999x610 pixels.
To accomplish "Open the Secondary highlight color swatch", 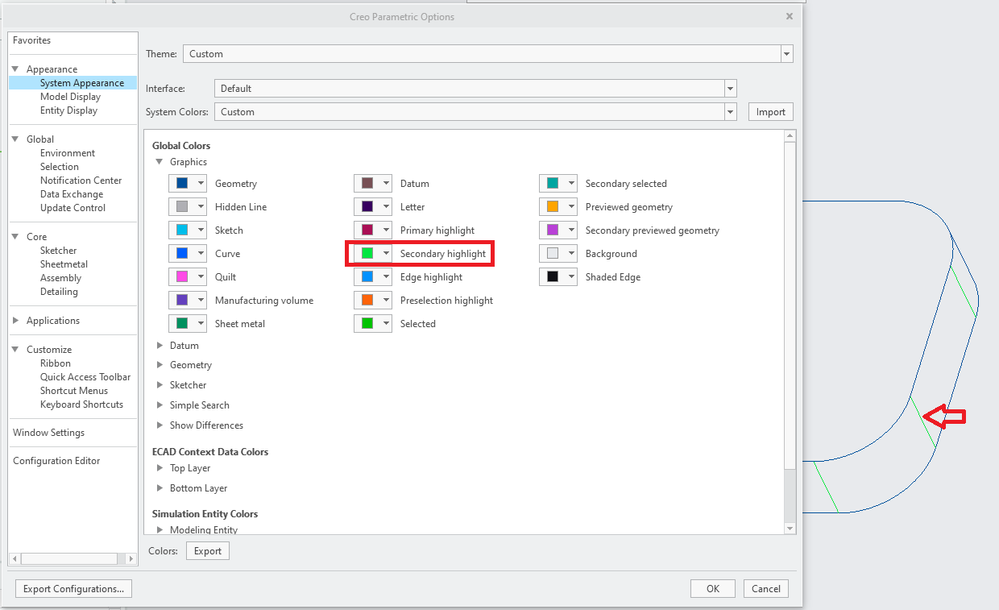I will [x=373, y=254].
